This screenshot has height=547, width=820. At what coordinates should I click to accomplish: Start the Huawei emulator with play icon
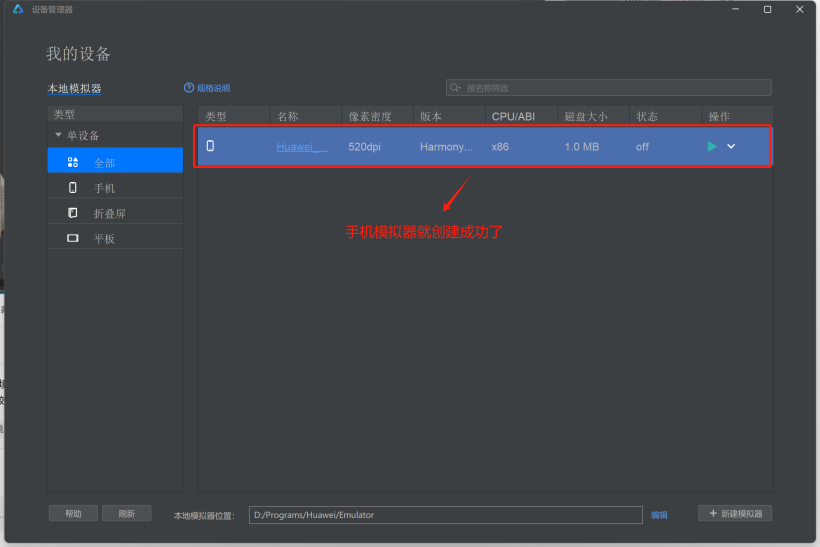[x=712, y=146]
